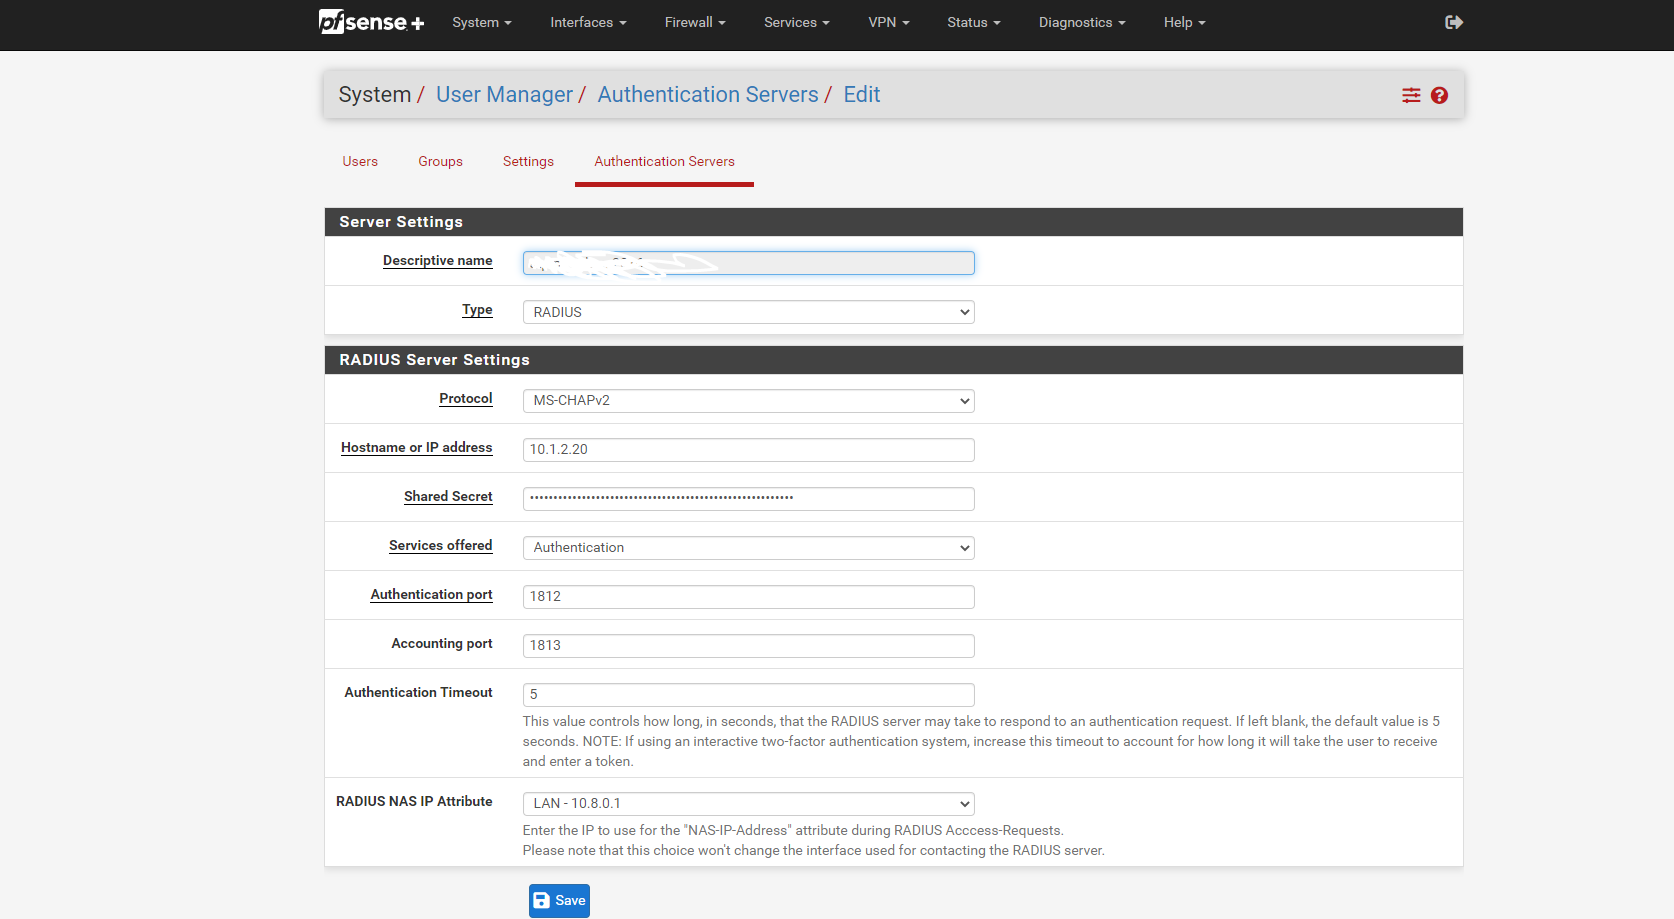This screenshot has width=1674, height=919.
Task: Click the Hostname or IP address field
Action: pos(748,449)
